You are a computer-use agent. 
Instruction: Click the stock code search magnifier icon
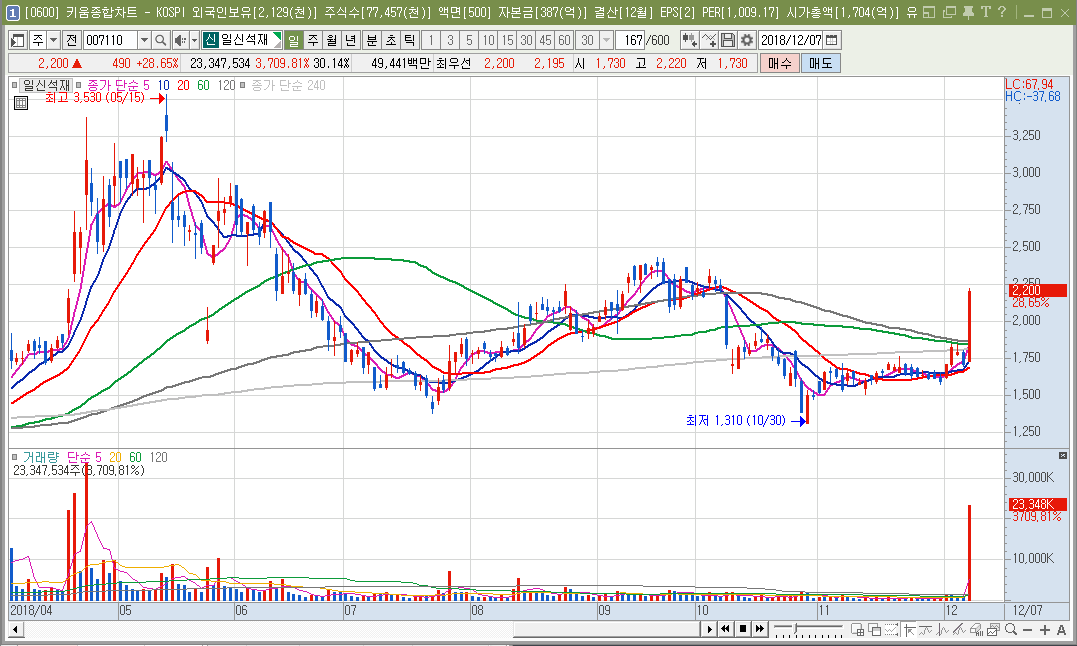(161, 40)
